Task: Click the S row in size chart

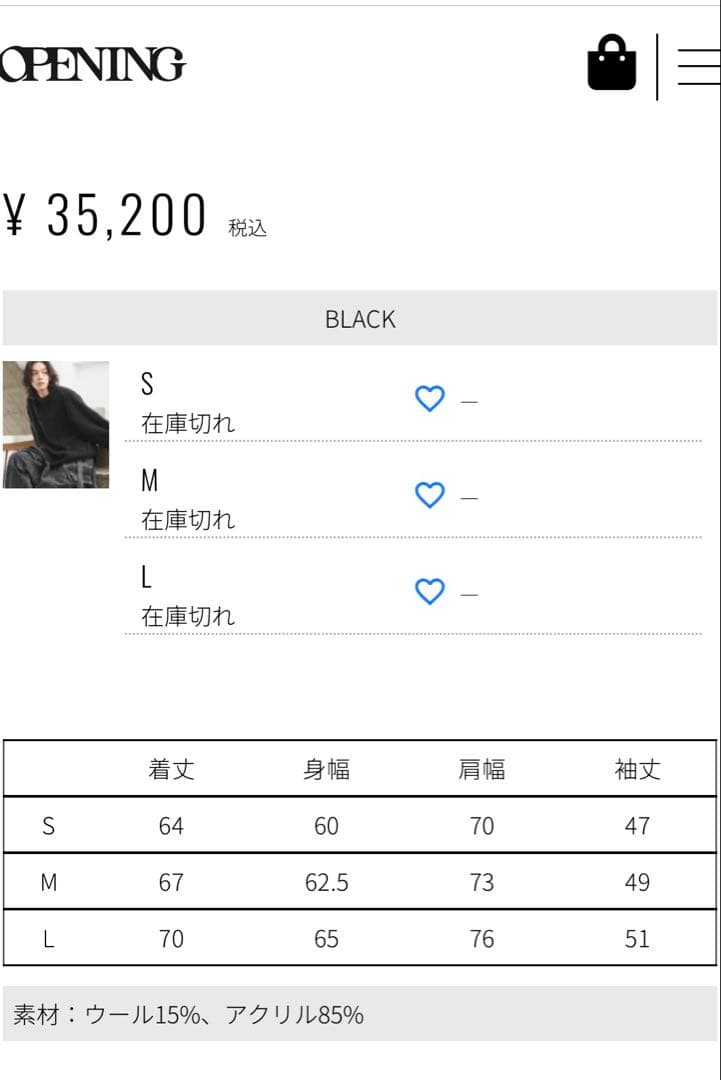Action: (x=49, y=826)
